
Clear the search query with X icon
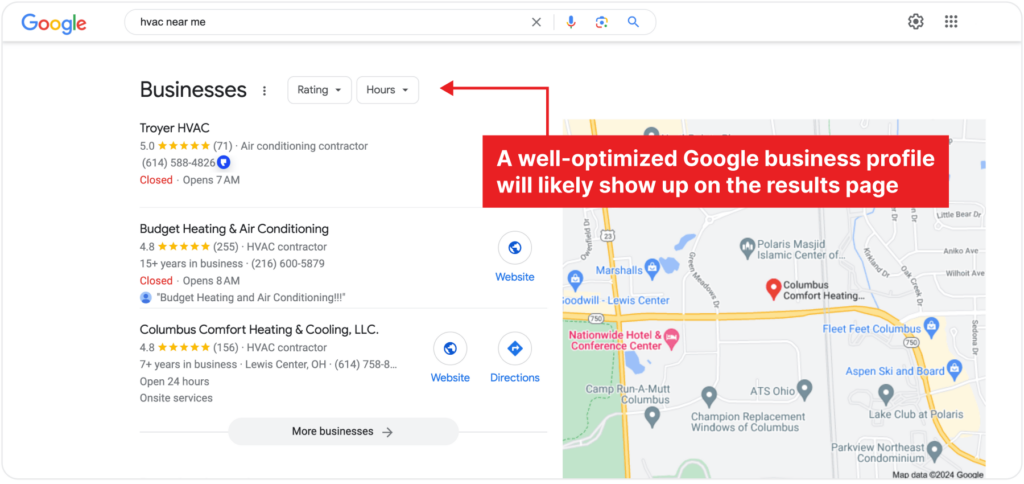(x=536, y=22)
